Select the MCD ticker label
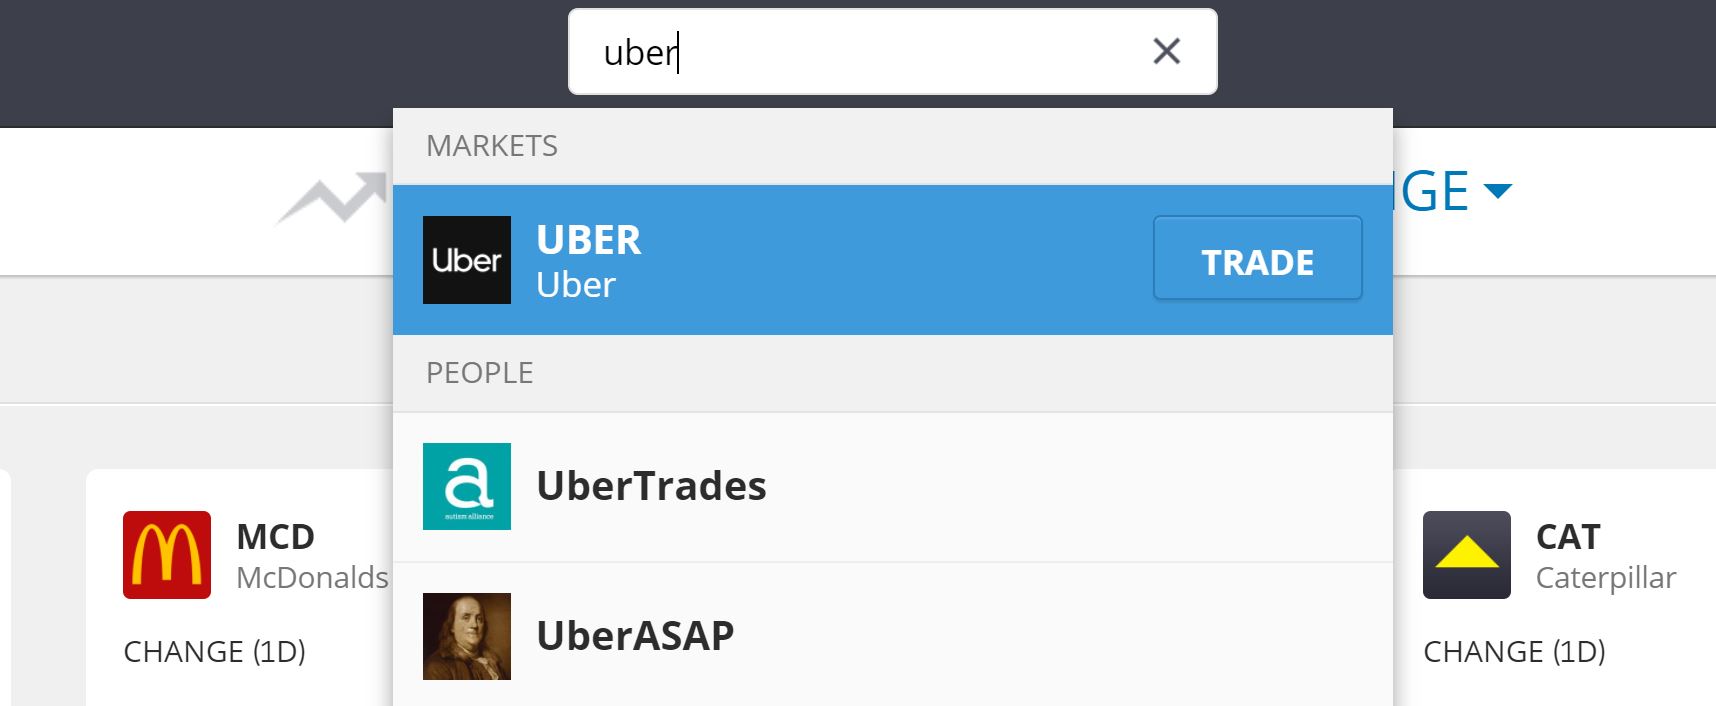Viewport: 1716px width, 706px height. click(x=274, y=536)
